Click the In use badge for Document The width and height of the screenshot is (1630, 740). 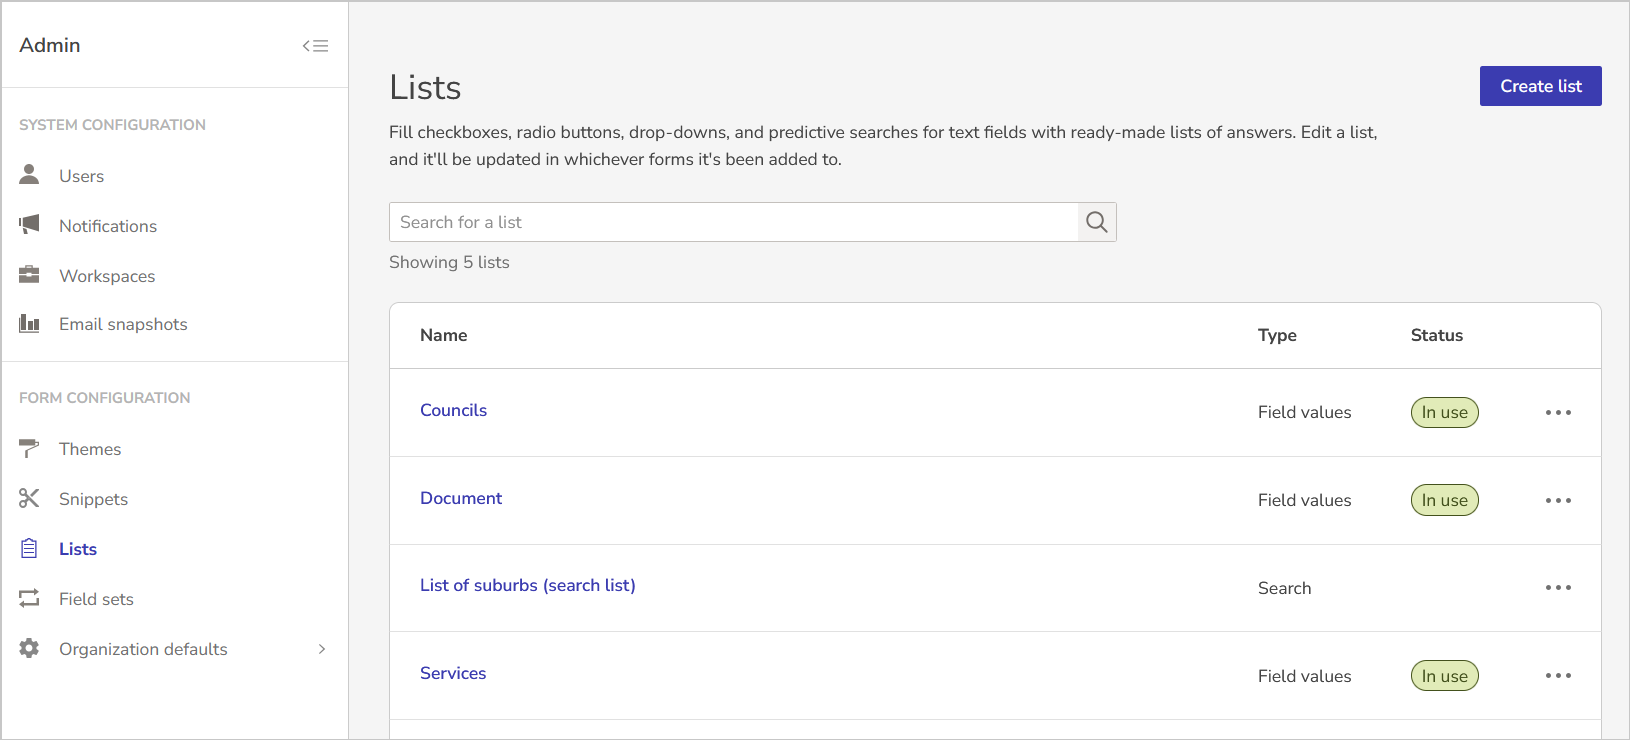(x=1444, y=500)
